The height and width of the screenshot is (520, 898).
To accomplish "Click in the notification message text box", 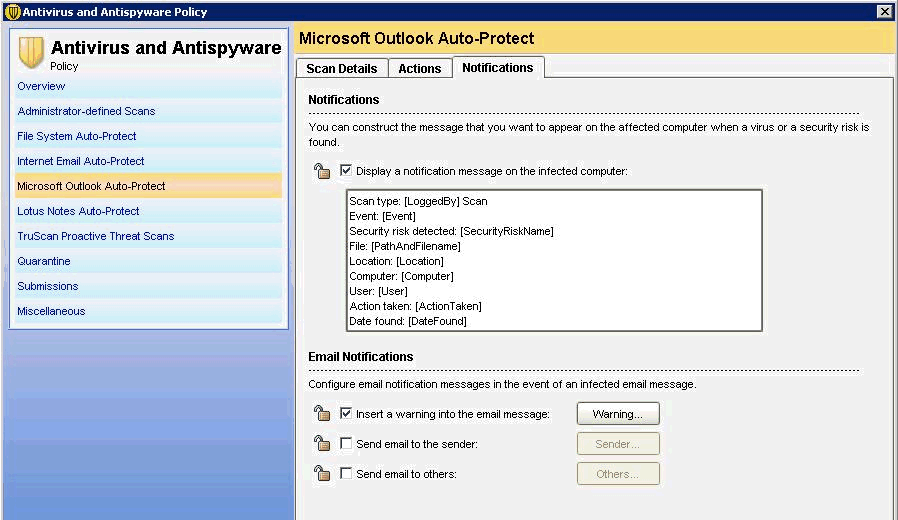I will [x=553, y=260].
